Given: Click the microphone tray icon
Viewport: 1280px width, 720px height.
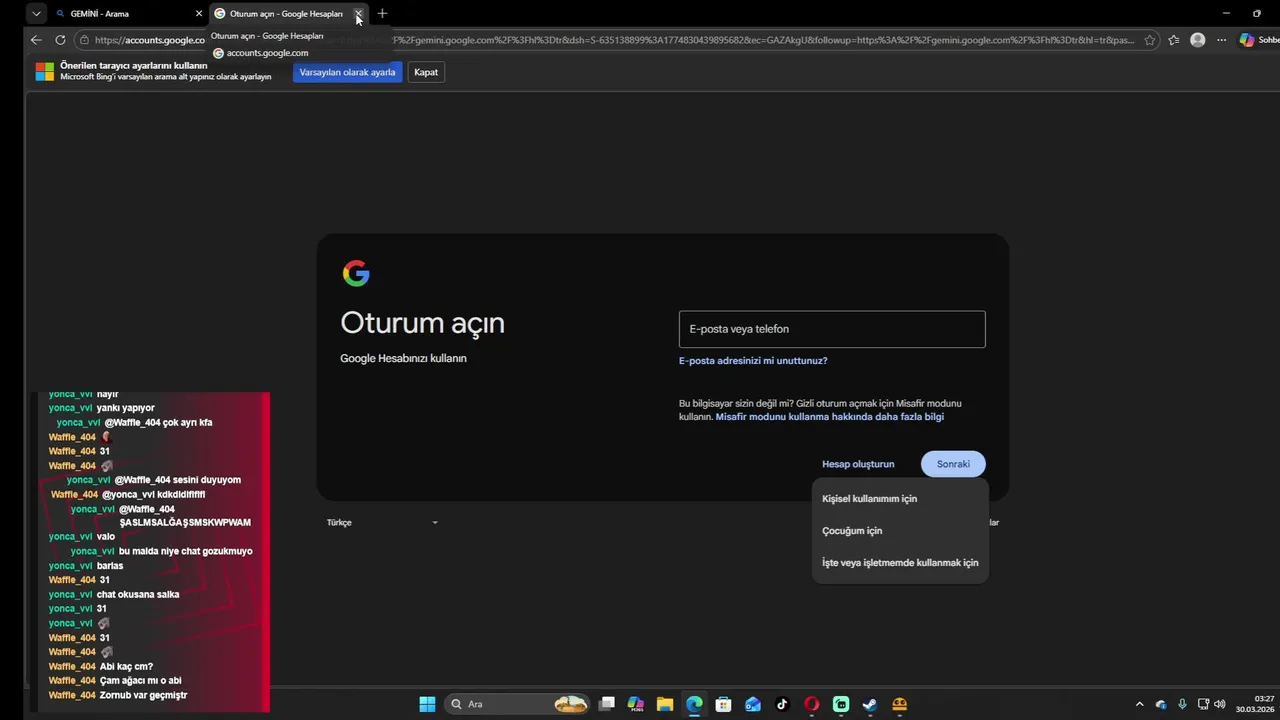Looking at the screenshot, I should 1182,704.
